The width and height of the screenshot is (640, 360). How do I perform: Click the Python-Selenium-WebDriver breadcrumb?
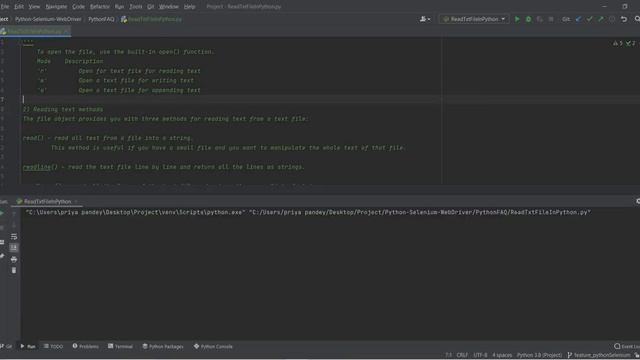[x=48, y=19]
